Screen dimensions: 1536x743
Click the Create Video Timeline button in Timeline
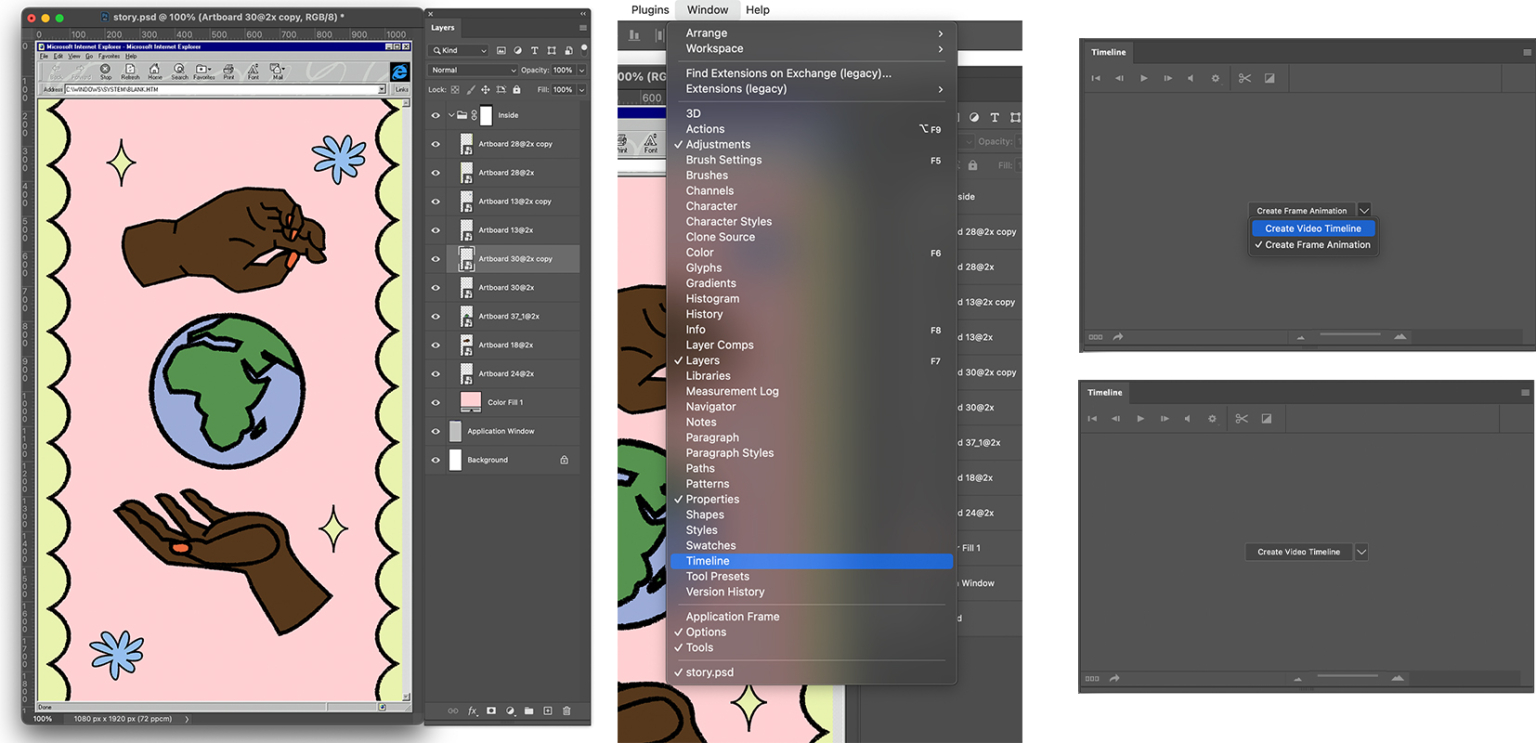click(x=1297, y=551)
